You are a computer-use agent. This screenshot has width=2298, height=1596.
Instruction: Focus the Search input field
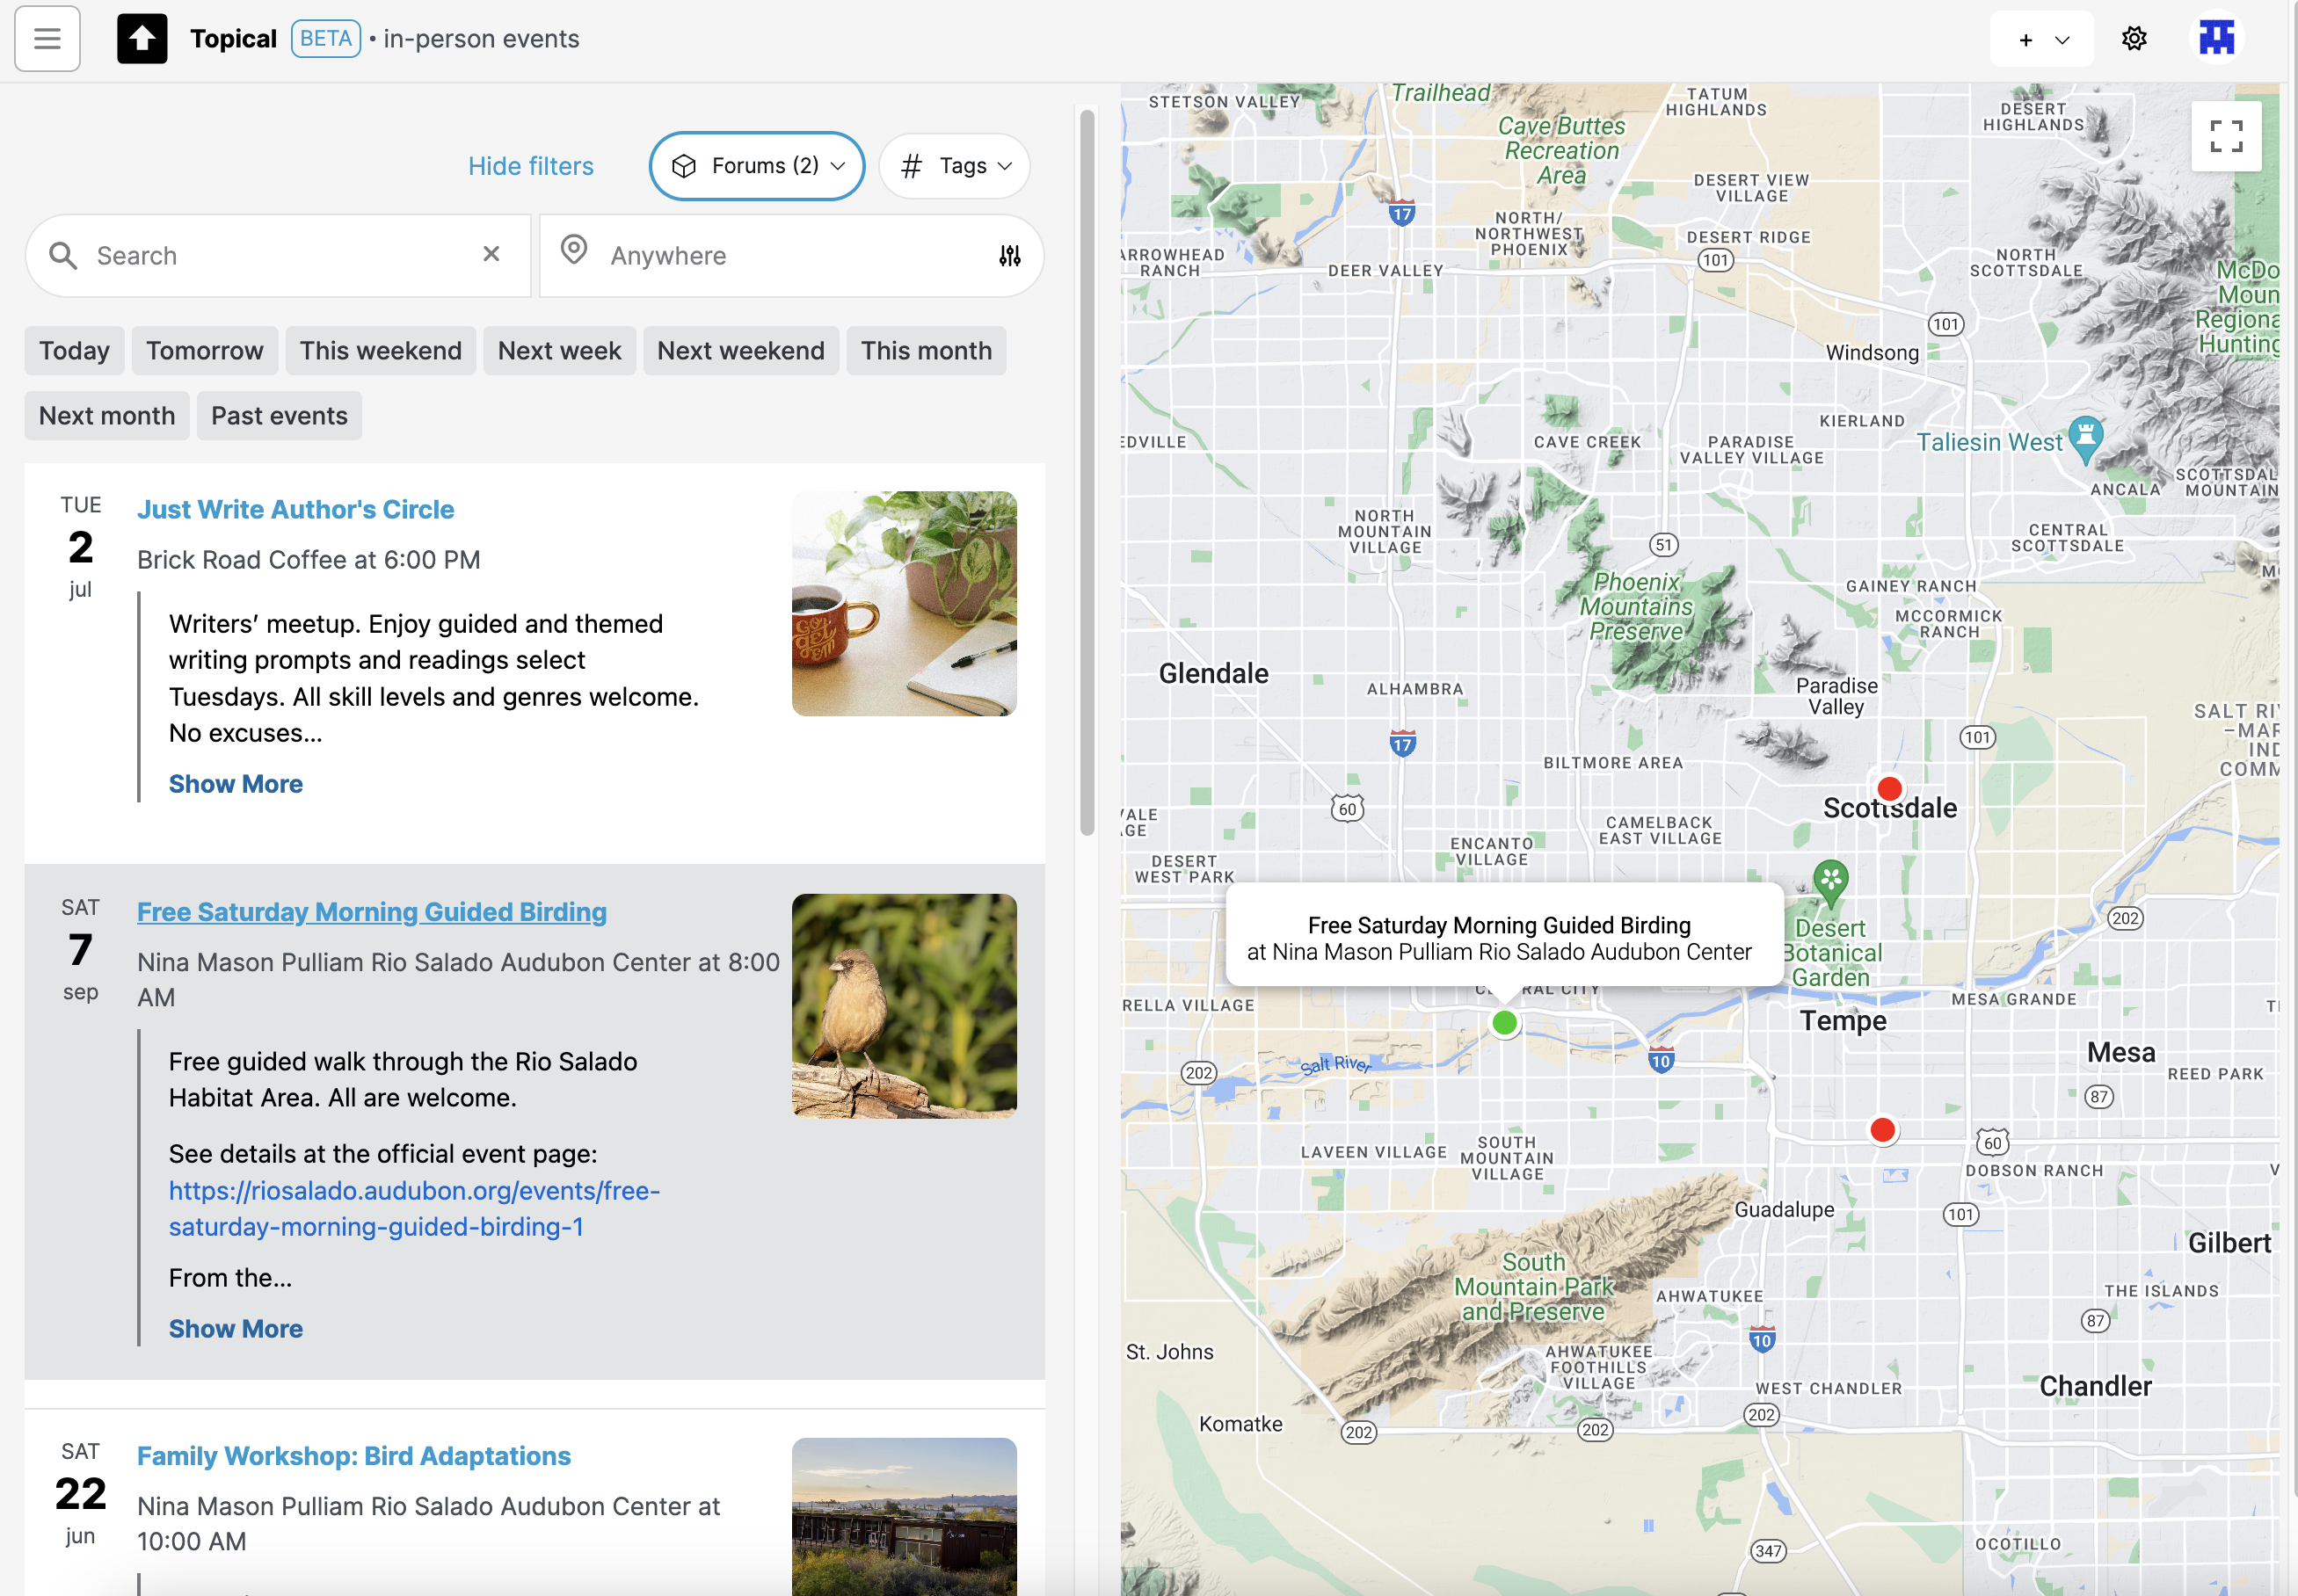click(278, 256)
